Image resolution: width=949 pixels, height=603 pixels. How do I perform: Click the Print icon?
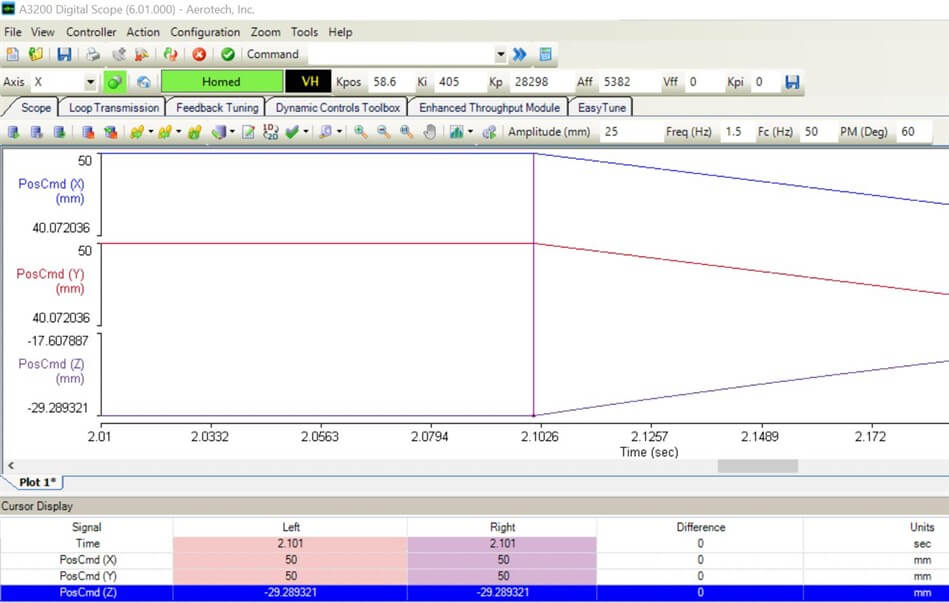click(x=93, y=54)
